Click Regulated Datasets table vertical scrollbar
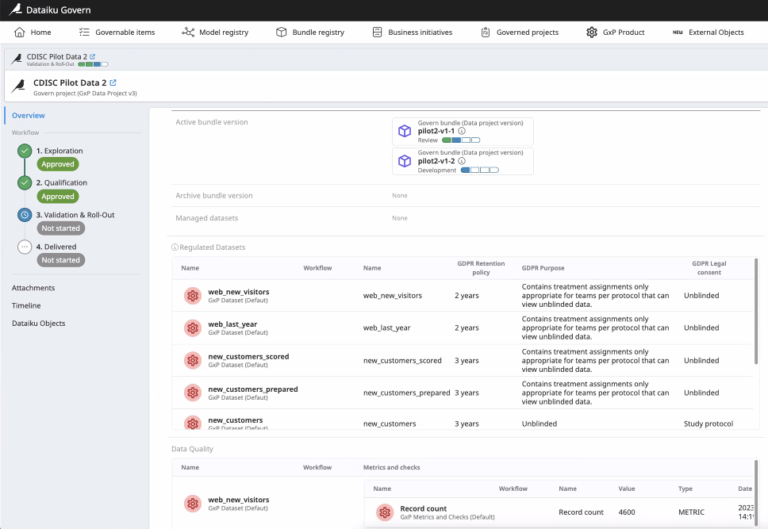The width and height of the screenshot is (768, 529). tap(756, 312)
